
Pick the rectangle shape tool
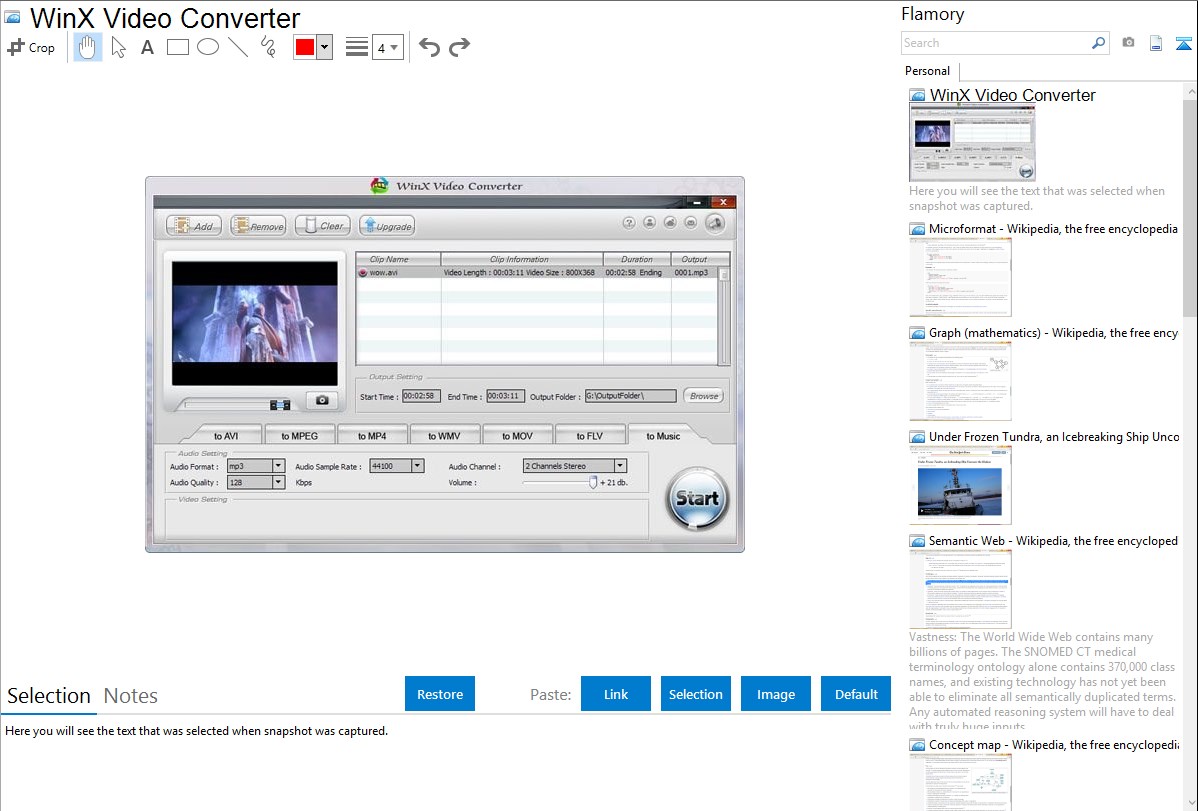tap(178, 47)
